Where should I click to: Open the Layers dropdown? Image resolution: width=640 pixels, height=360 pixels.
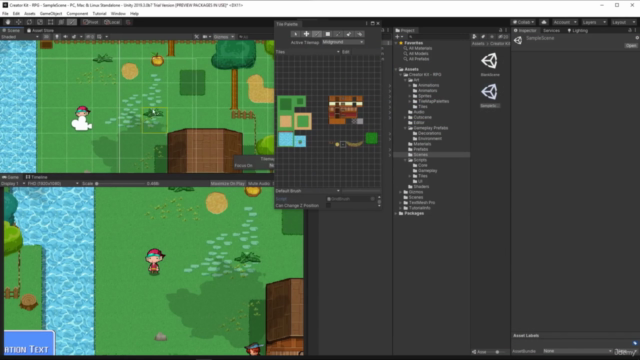click(594, 22)
